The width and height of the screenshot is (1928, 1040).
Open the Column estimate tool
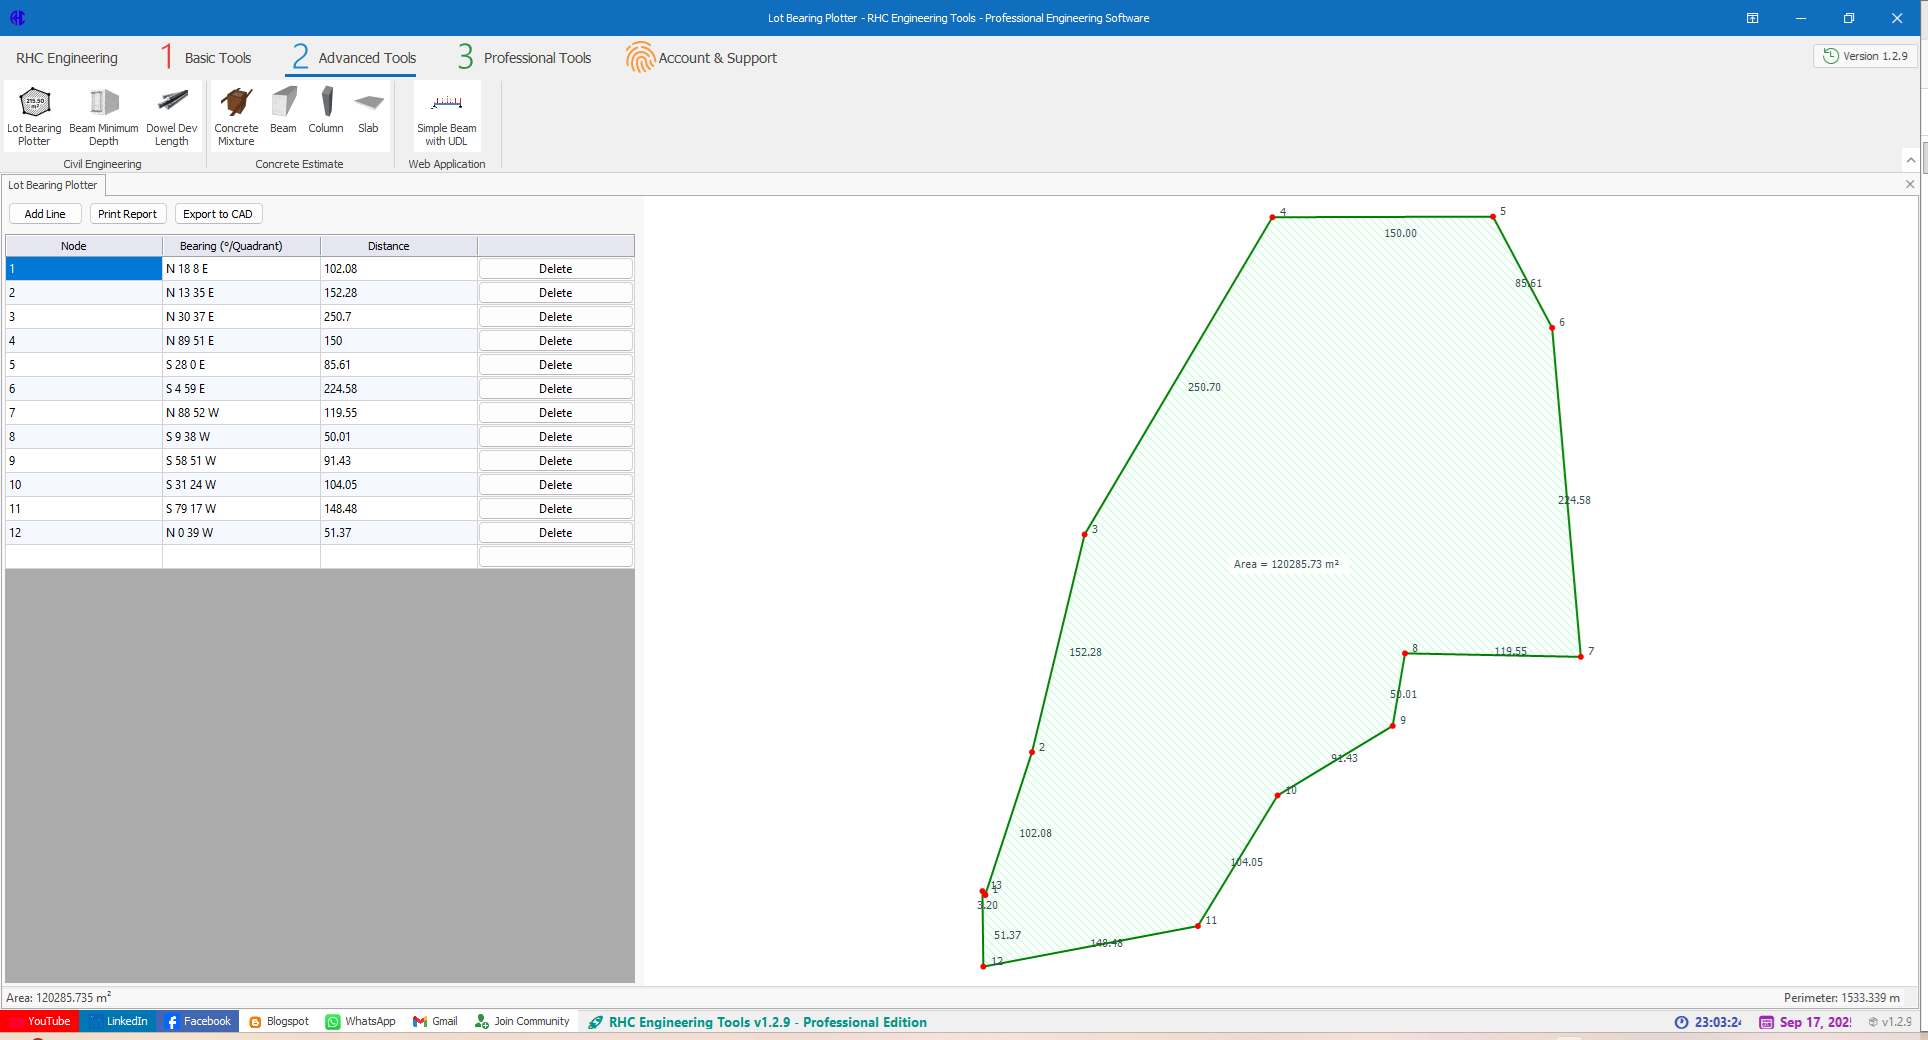(326, 110)
